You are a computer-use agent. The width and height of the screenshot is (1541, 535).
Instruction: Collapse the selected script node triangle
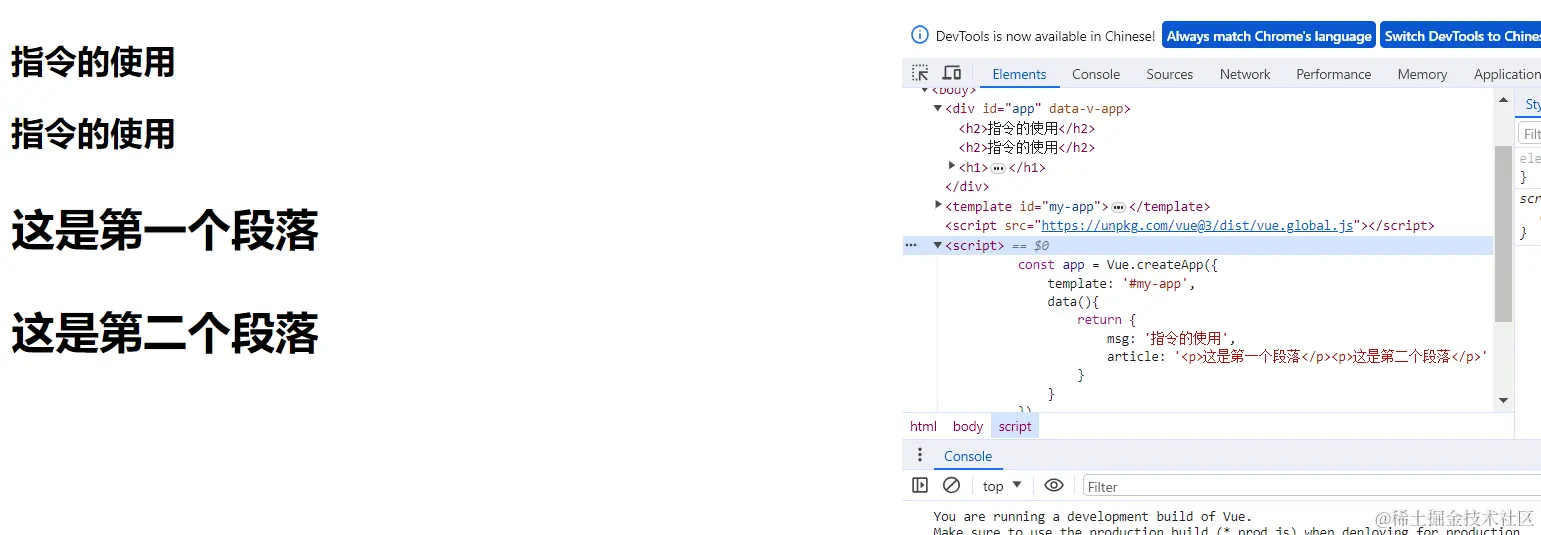(938, 245)
